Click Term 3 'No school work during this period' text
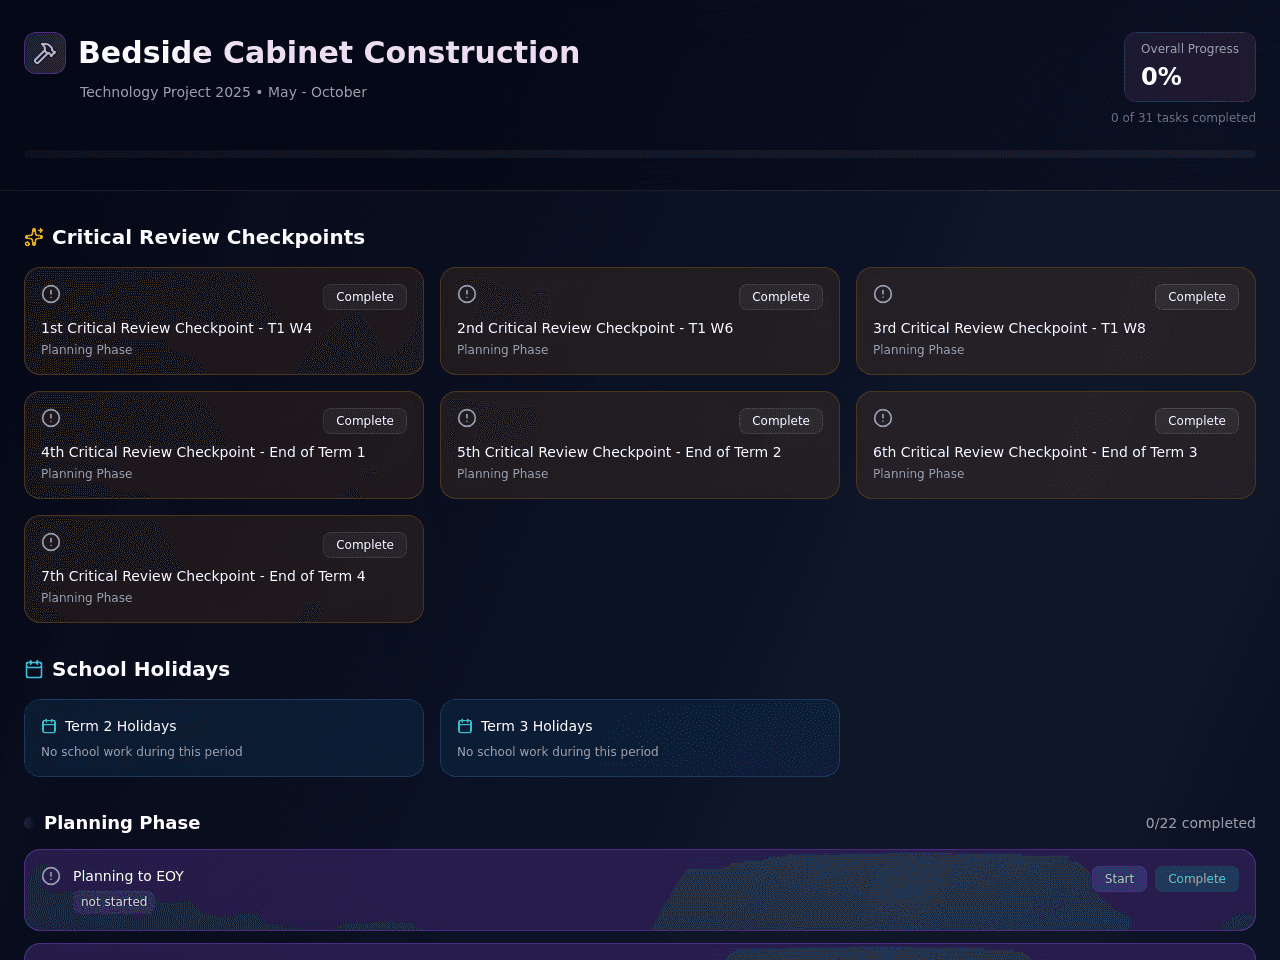 [x=558, y=752]
